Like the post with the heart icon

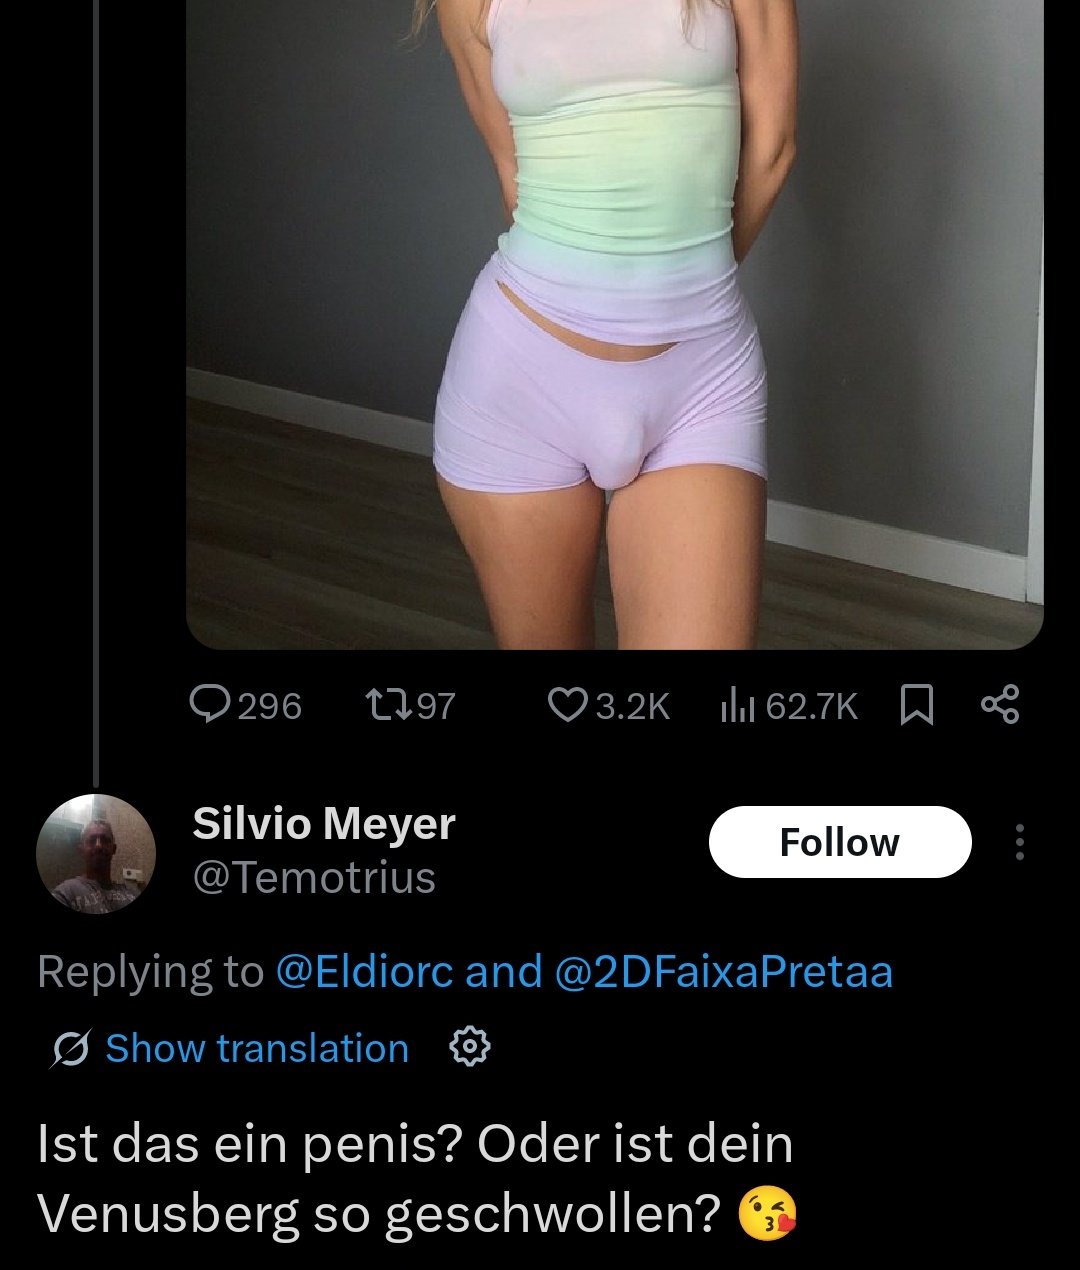pos(568,705)
